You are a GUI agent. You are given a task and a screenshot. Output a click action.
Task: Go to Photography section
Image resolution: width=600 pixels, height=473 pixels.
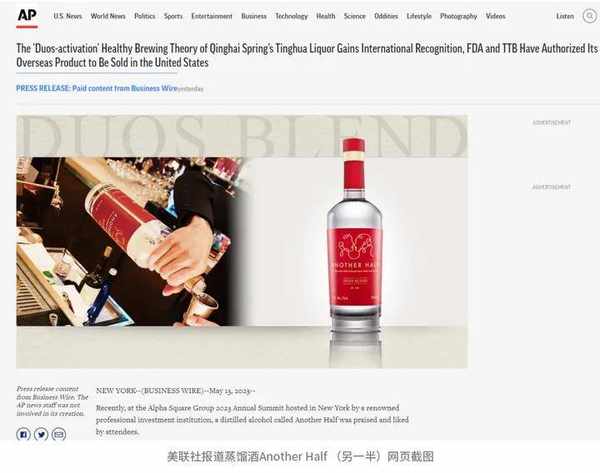click(458, 16)
